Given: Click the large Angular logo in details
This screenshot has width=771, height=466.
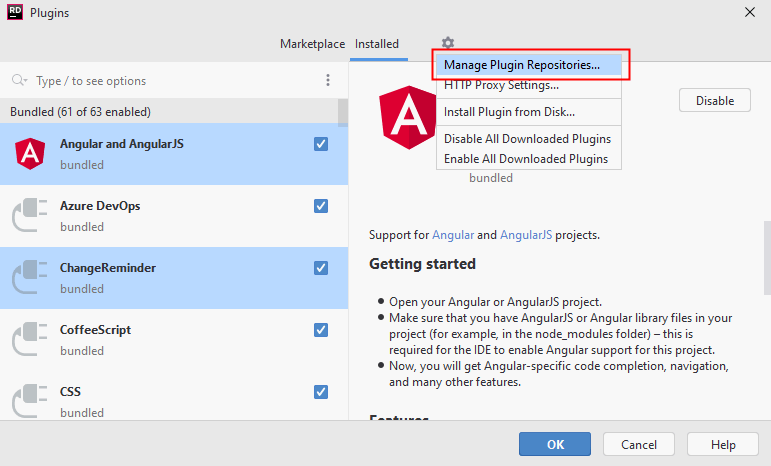Looking at the screenshot, I should click(405, 117).
